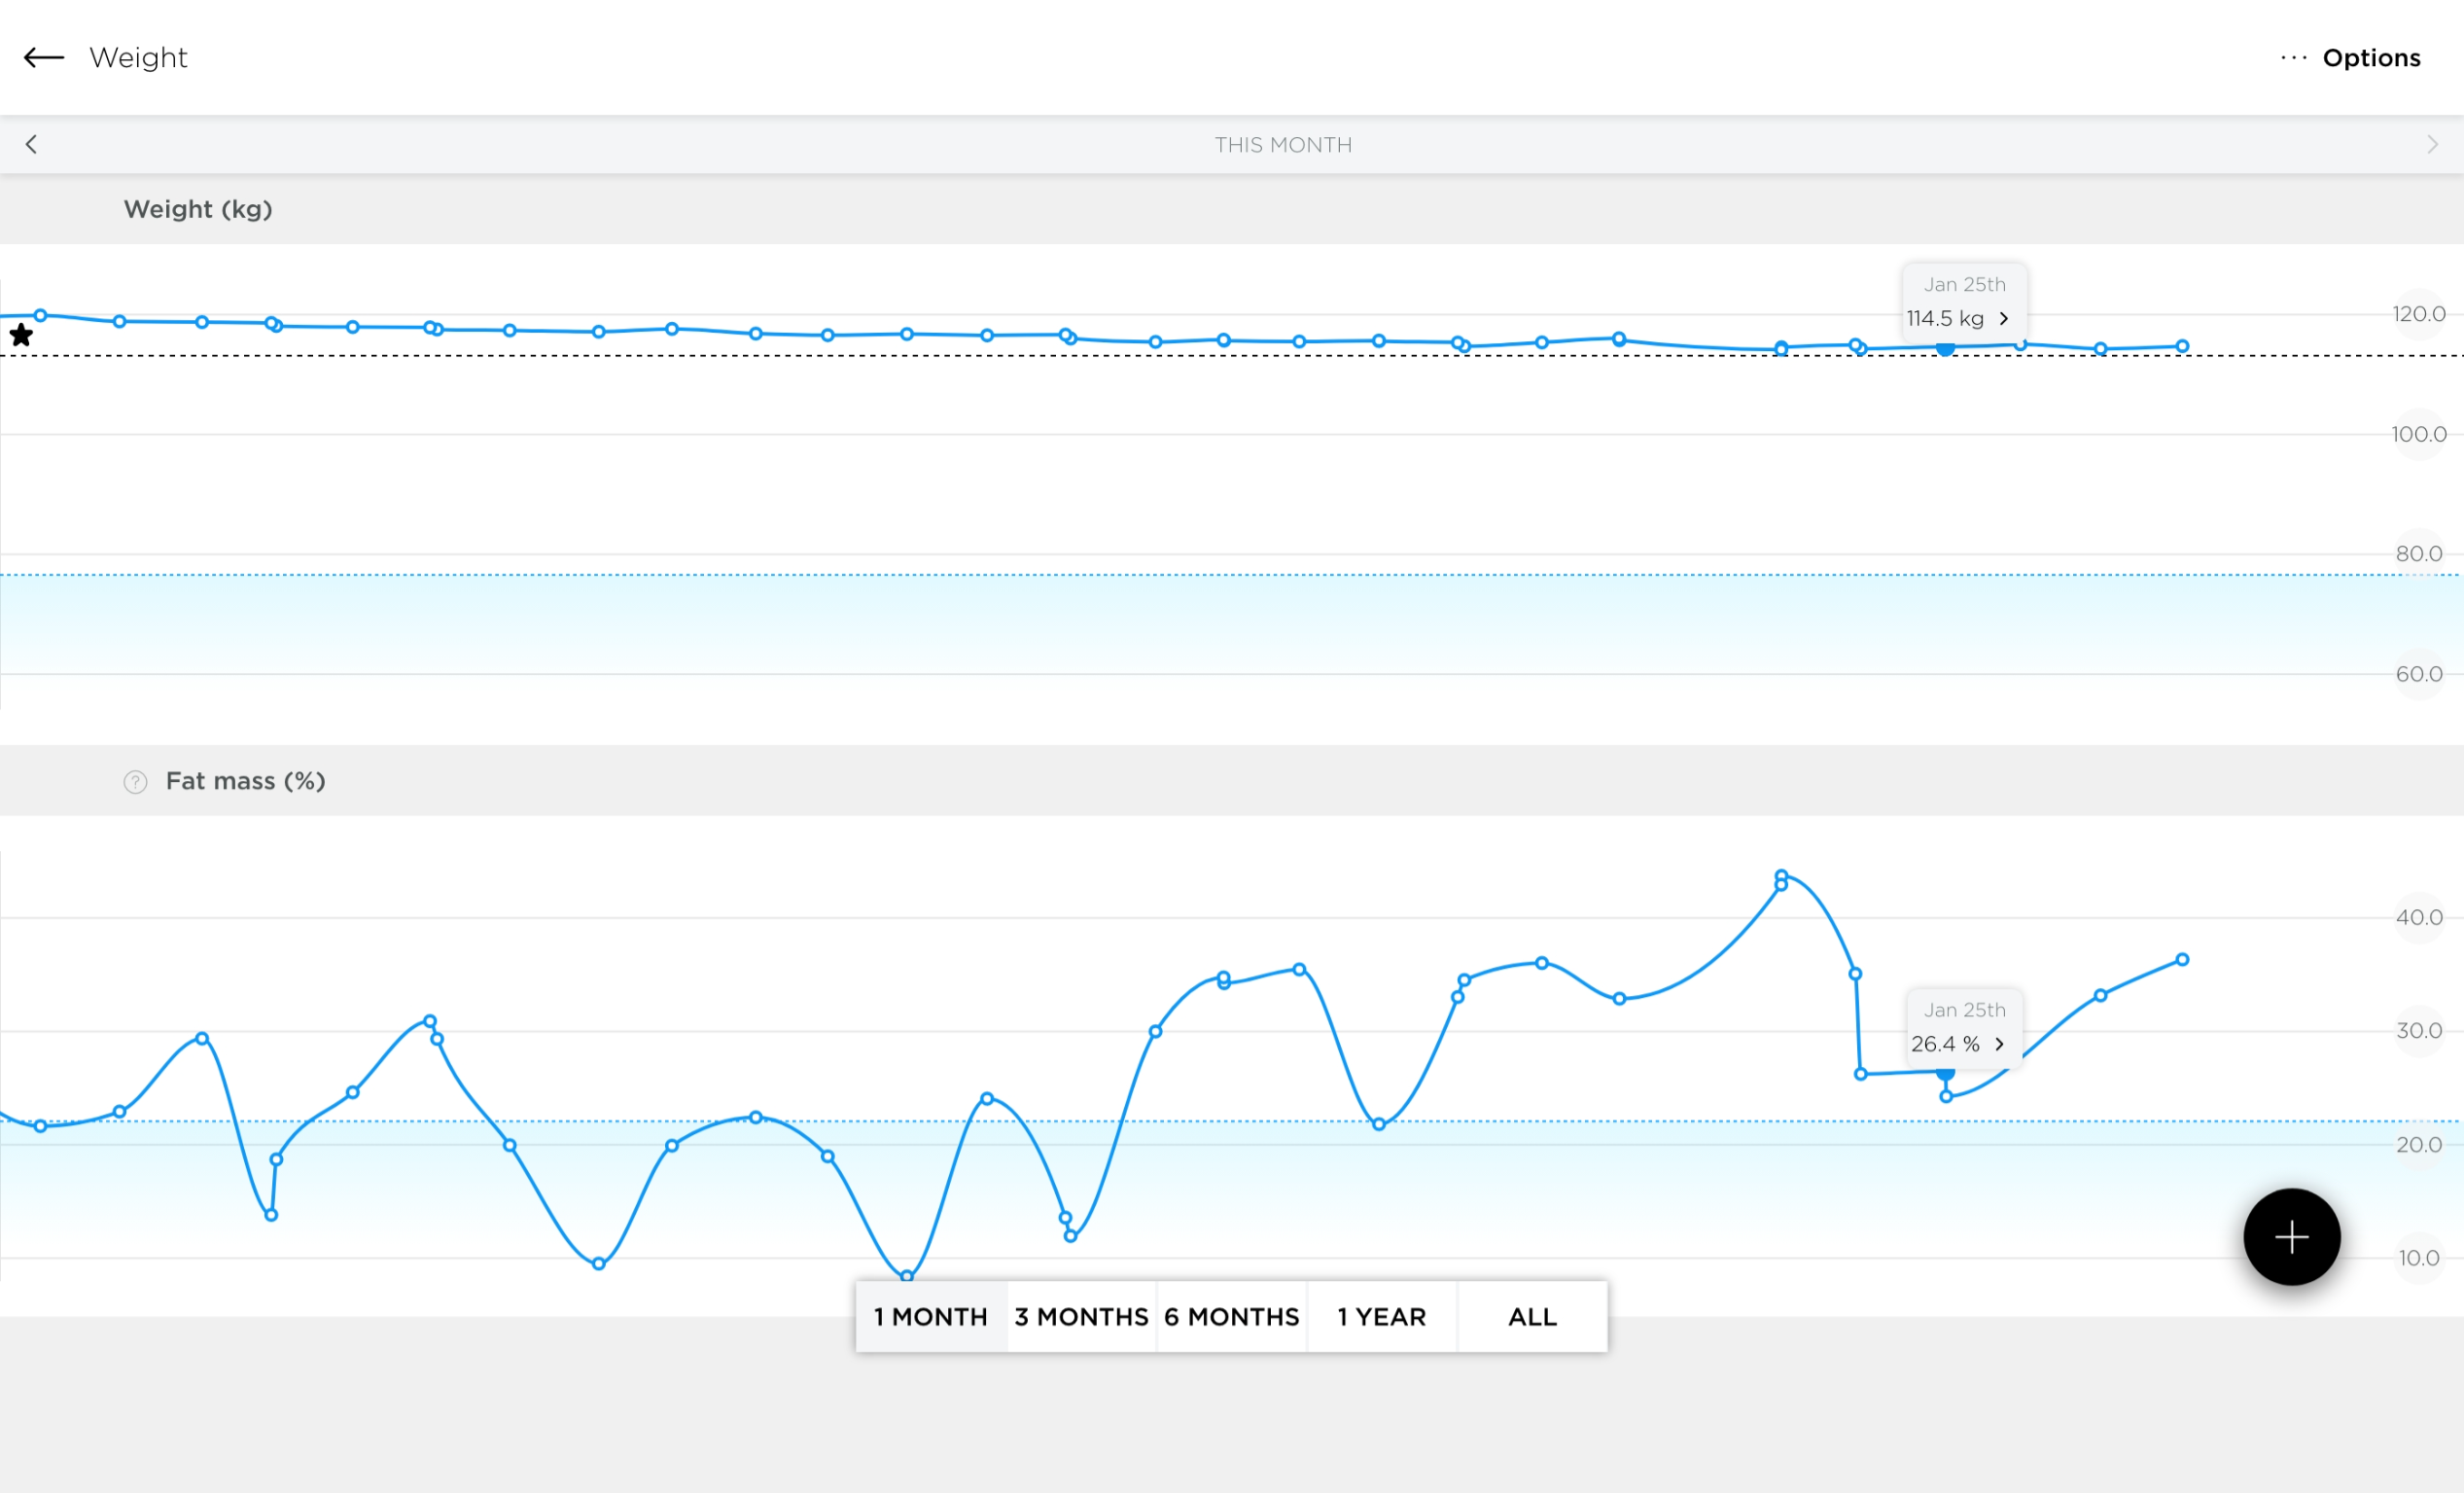Click the Weight (kg) chart heading
Viewport: 2464px width, 1493px height.
tap(198, 209)
